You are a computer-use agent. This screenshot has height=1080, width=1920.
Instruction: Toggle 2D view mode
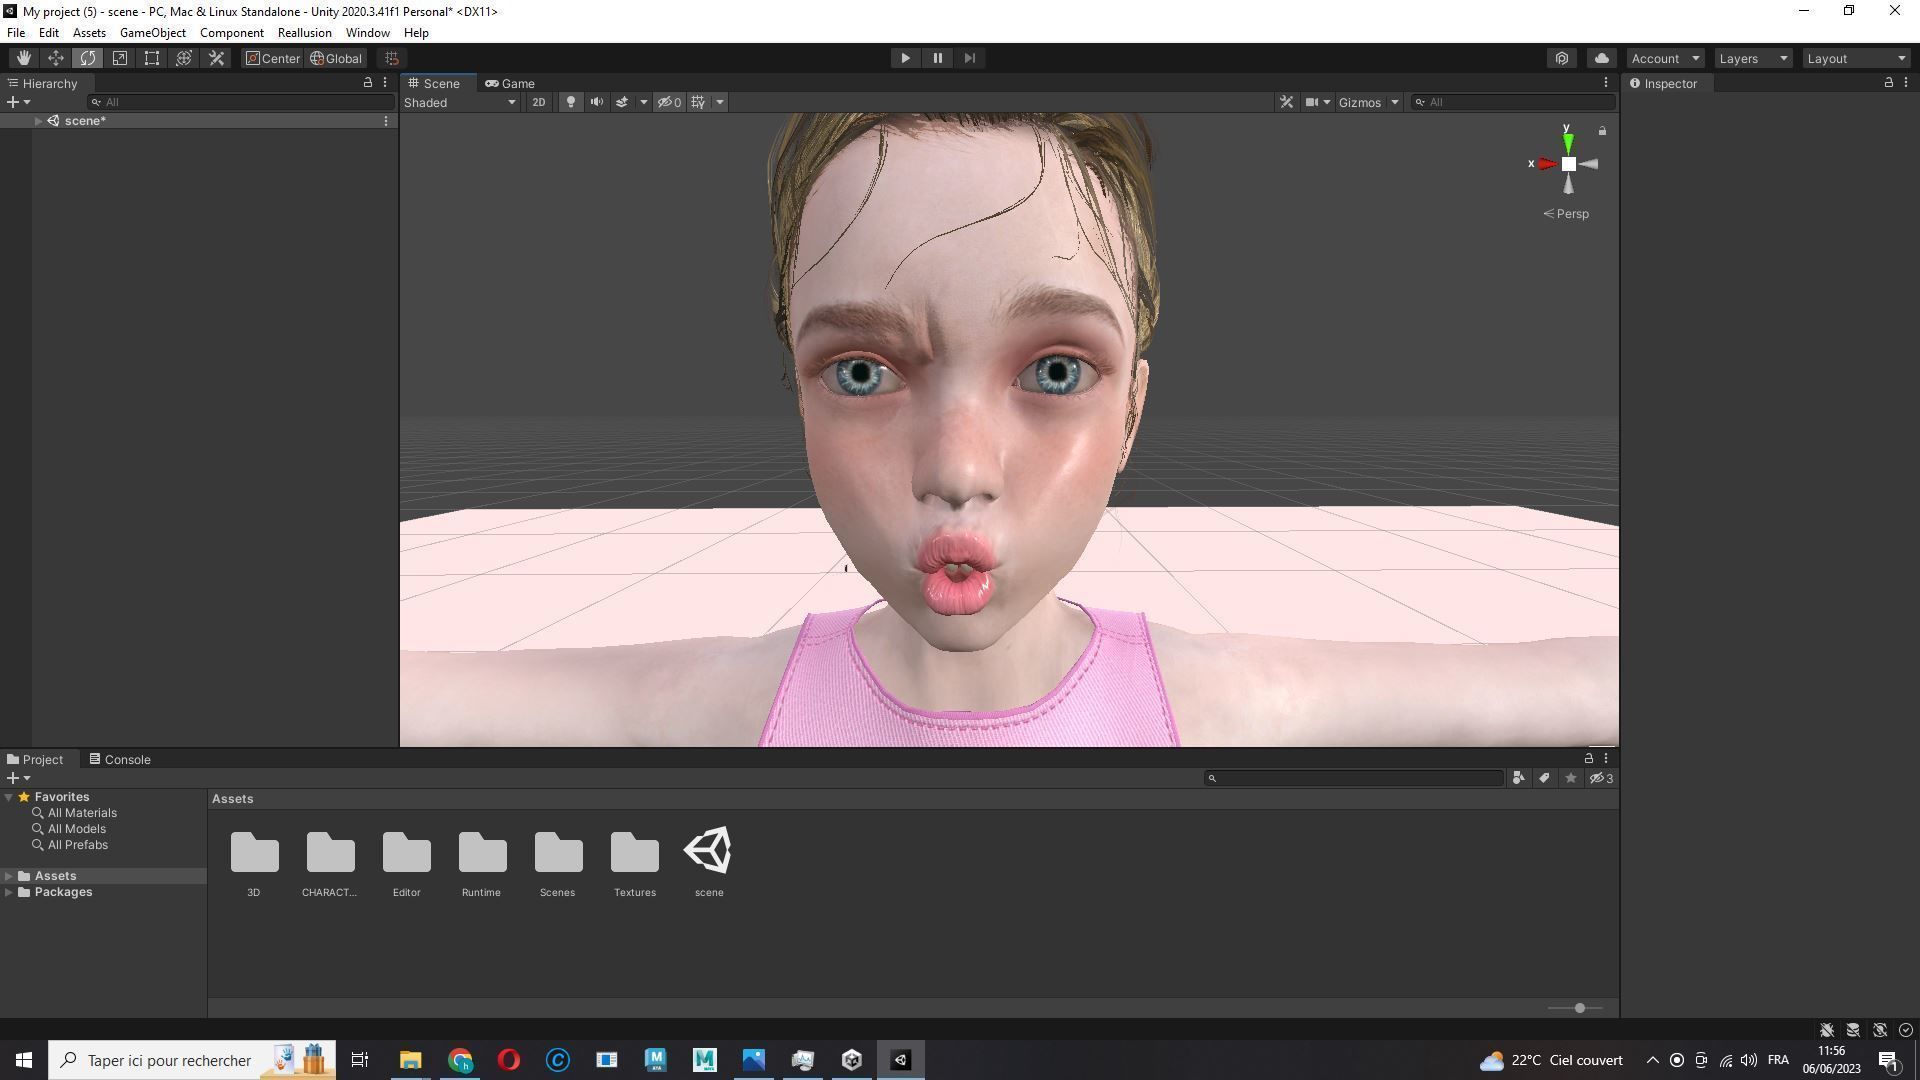[x=538, y=102]
